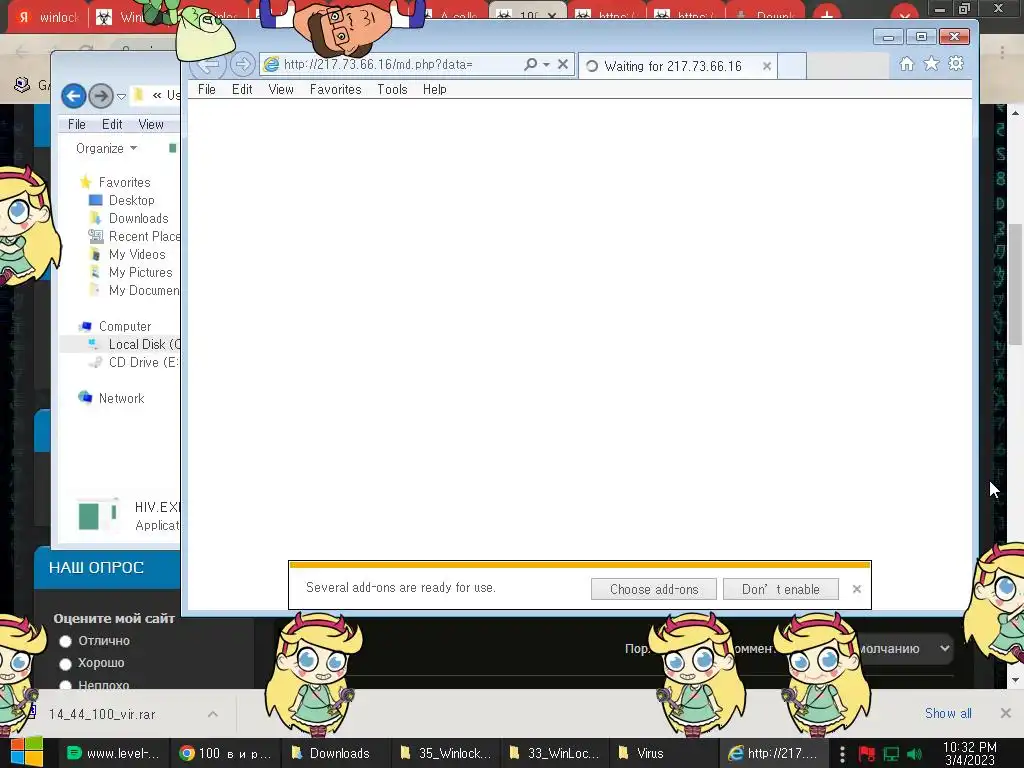Screen dimensions: 1024x768
Task: Open Chrome three-dot menu
Action: pyautogui.click(x=1002, y=50)
